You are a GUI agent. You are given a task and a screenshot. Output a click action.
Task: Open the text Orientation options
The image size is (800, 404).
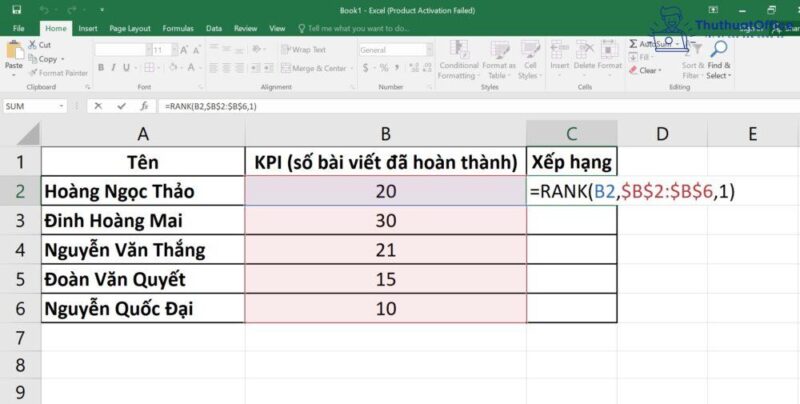click(x=257, y=49)
